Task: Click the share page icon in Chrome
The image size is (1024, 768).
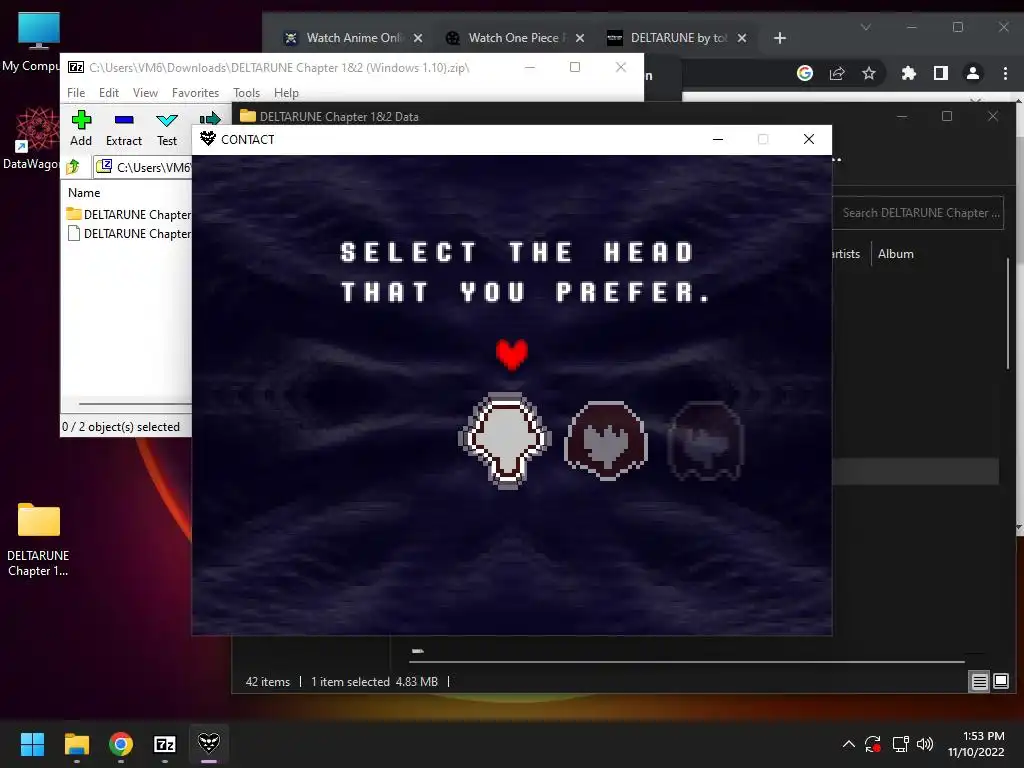Action: coord(837,73)
